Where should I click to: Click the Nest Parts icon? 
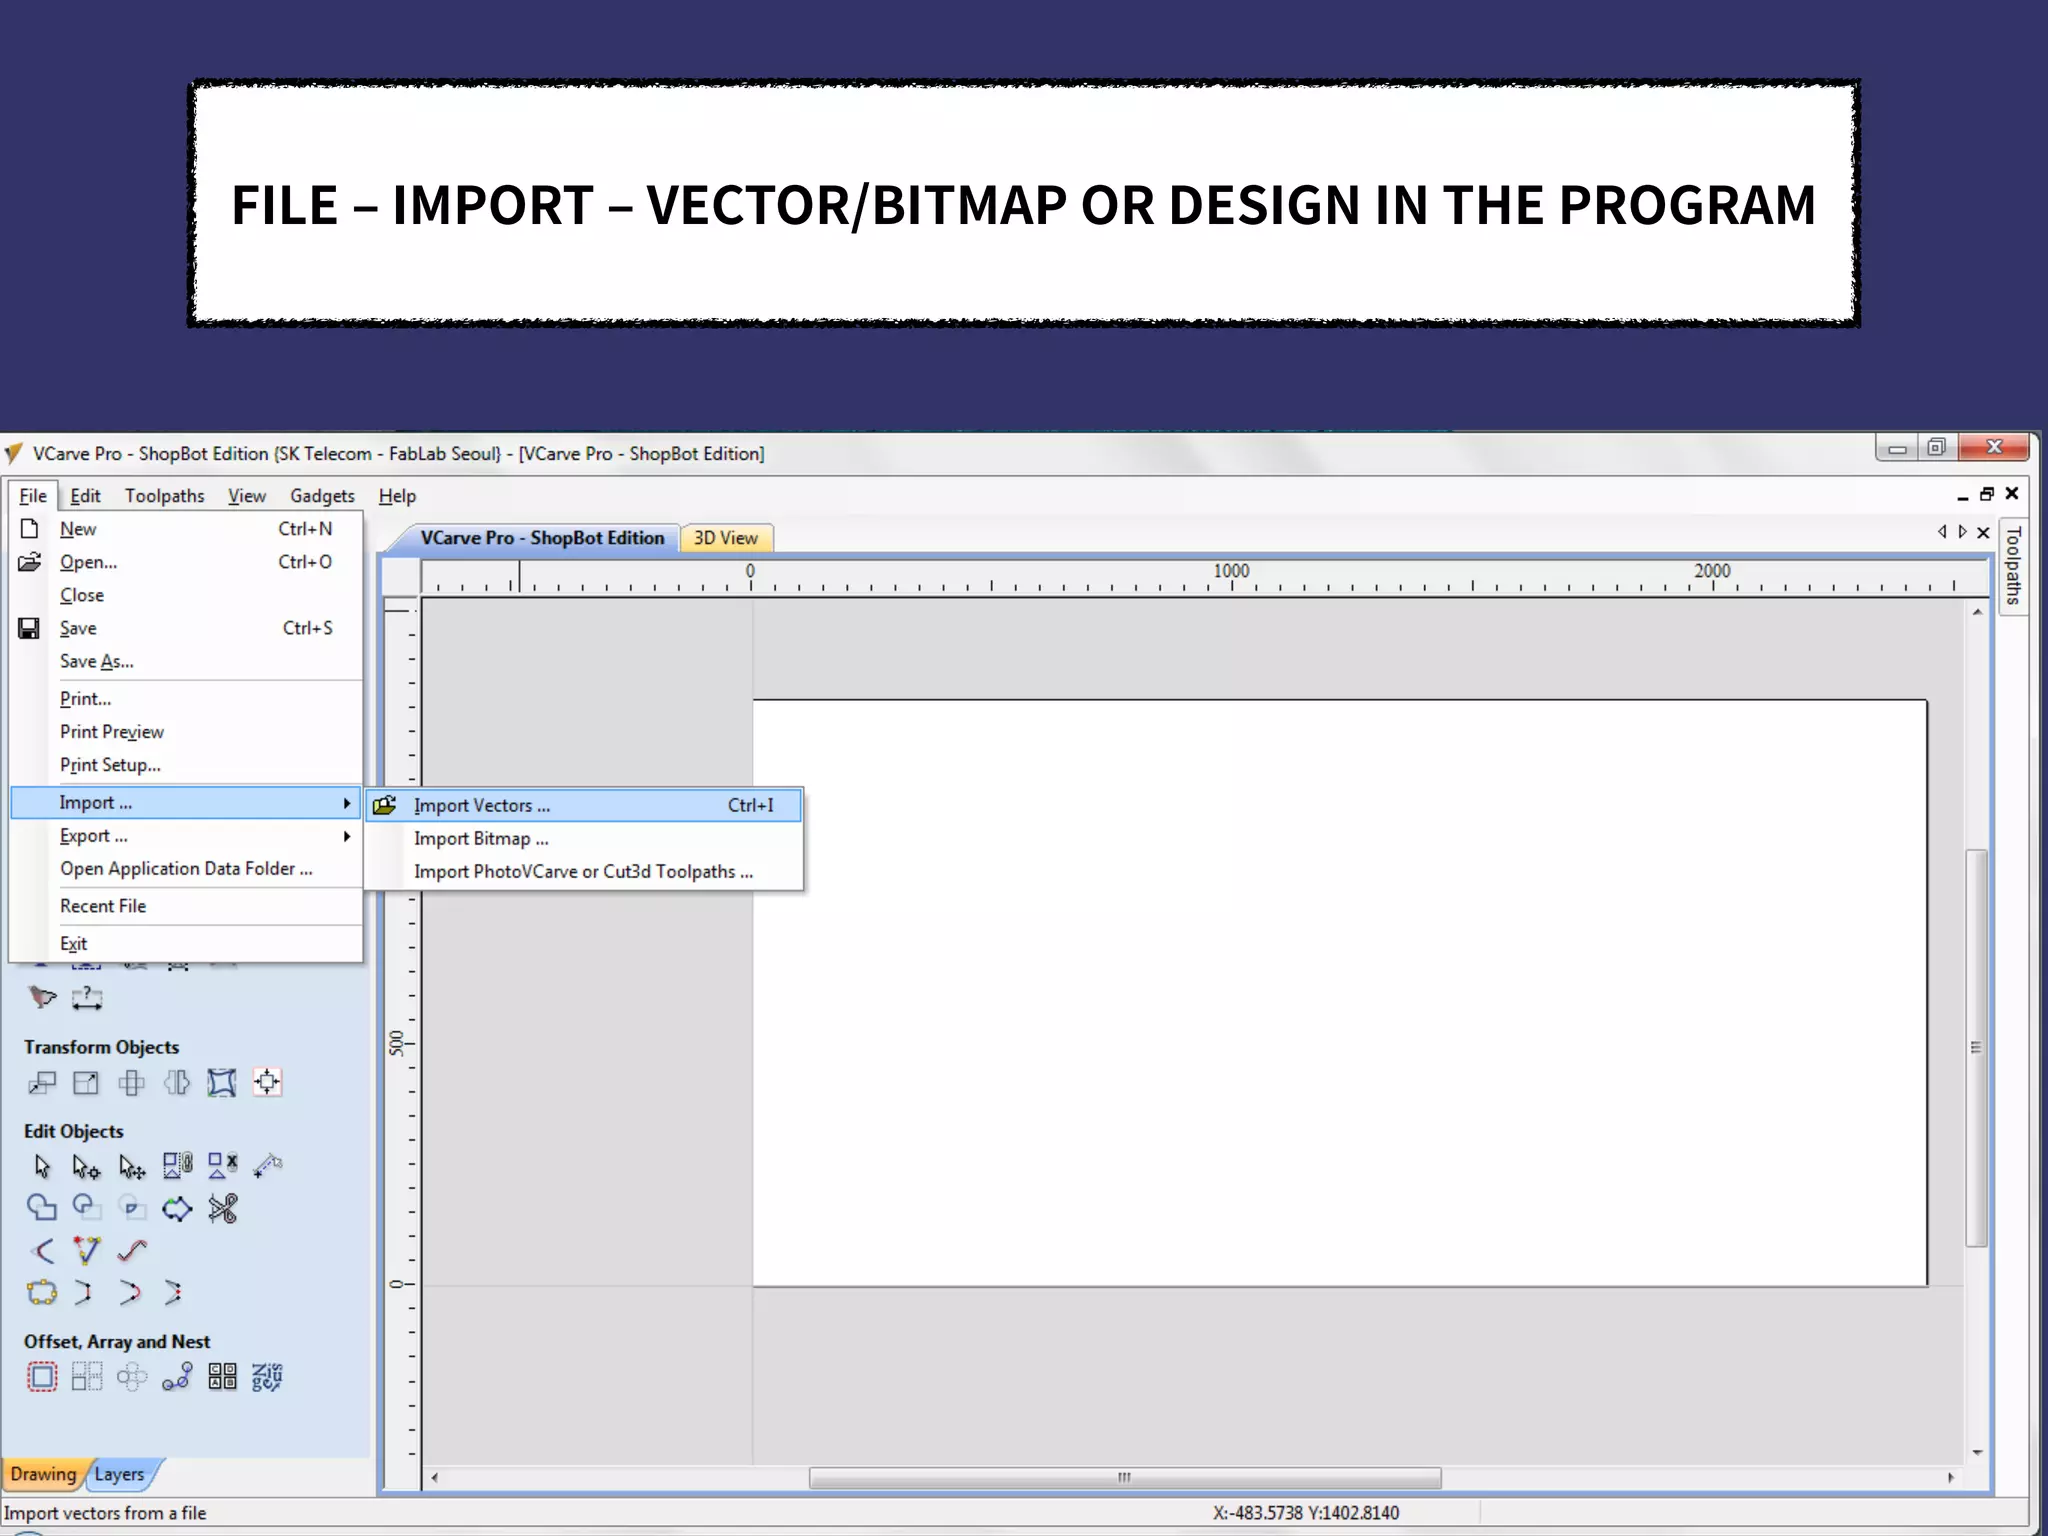pyautogui.click(x=267, y=1377)
